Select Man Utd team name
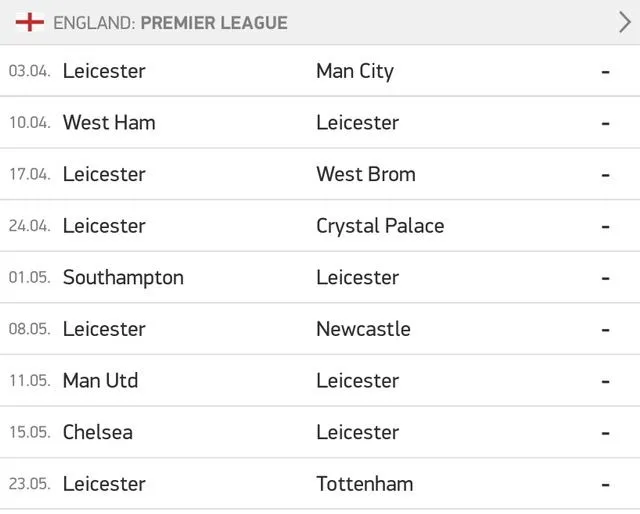Viewport: 640px width, 514px height. (100, 381)
